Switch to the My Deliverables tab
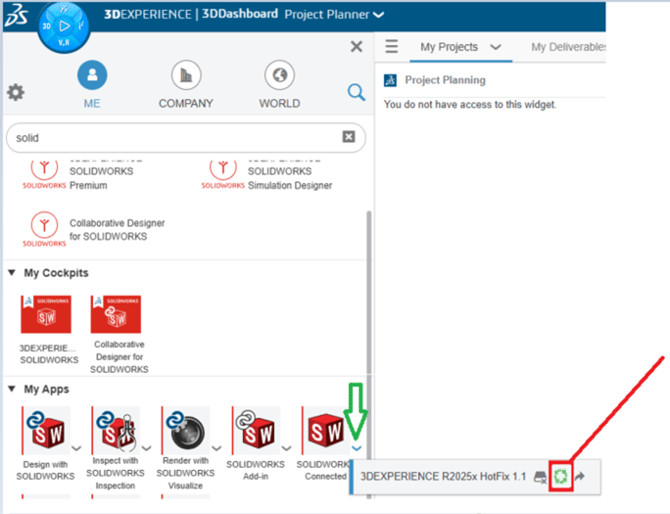This screenshot has width=670, height=514. [x=568, y=47]
